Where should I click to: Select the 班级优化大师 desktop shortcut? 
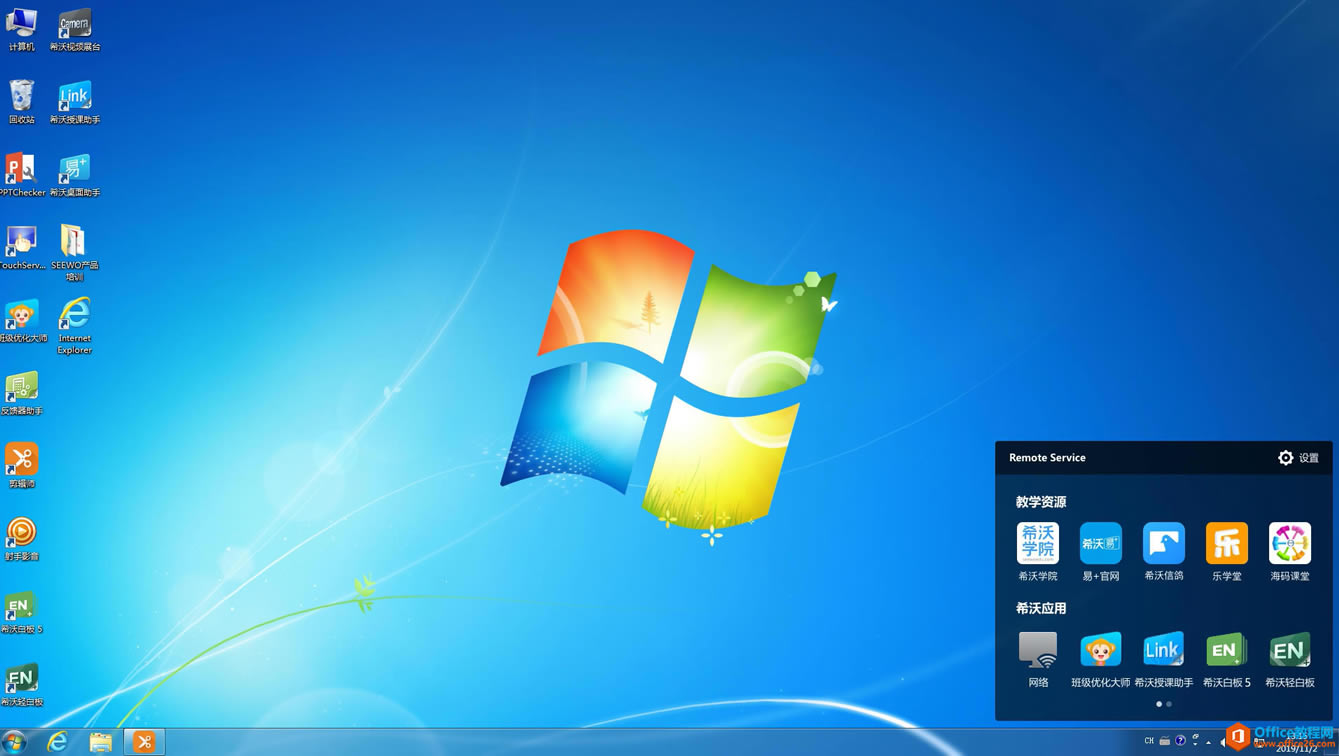click(21, 320)
